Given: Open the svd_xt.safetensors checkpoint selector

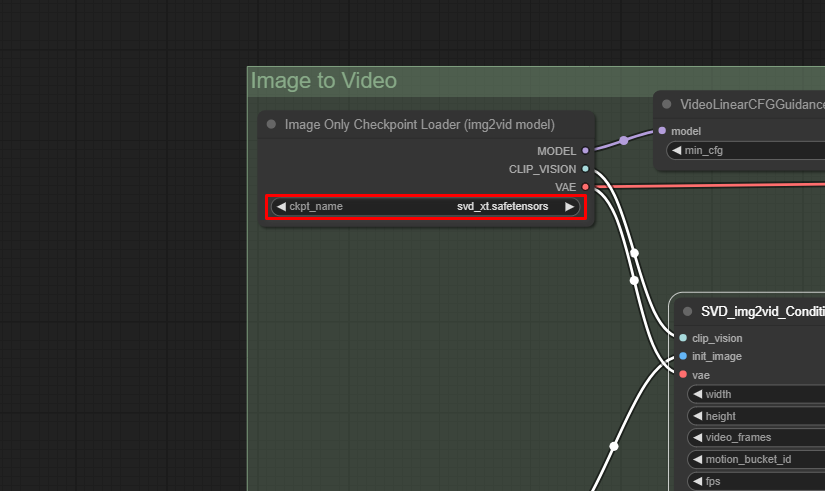Looking at the screenshot, I should tap(426, 207).
